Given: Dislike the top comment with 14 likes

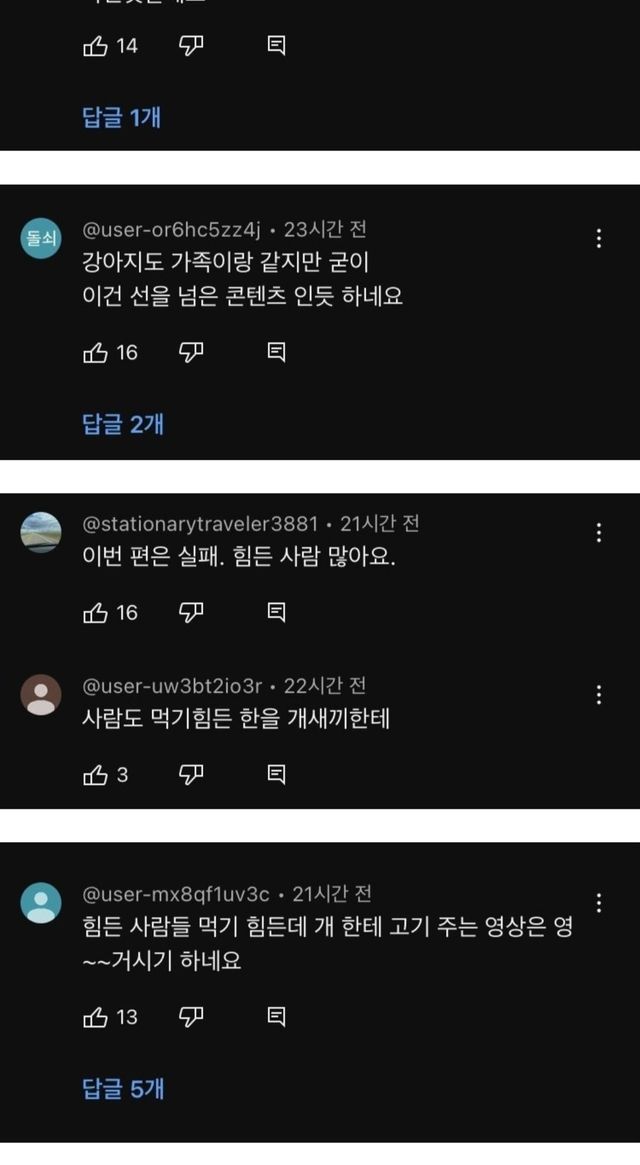Looking at the screenshot, I should coord(191,45).
